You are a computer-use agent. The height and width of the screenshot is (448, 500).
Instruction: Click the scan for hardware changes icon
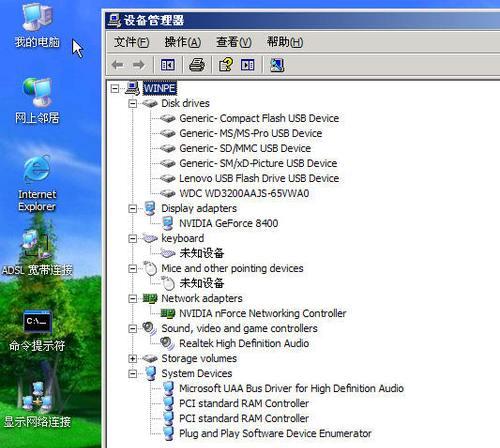[x=277, y=65]
